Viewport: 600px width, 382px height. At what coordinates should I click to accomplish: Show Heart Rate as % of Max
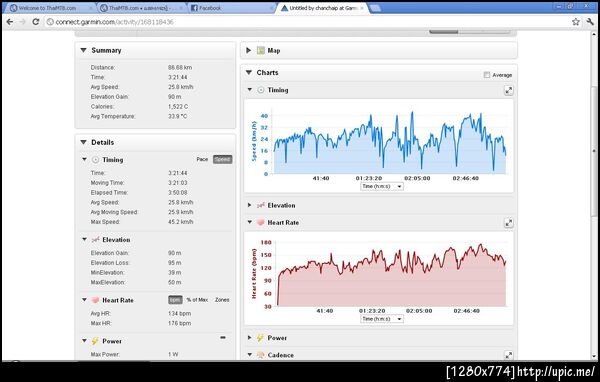tap(197, 300)
